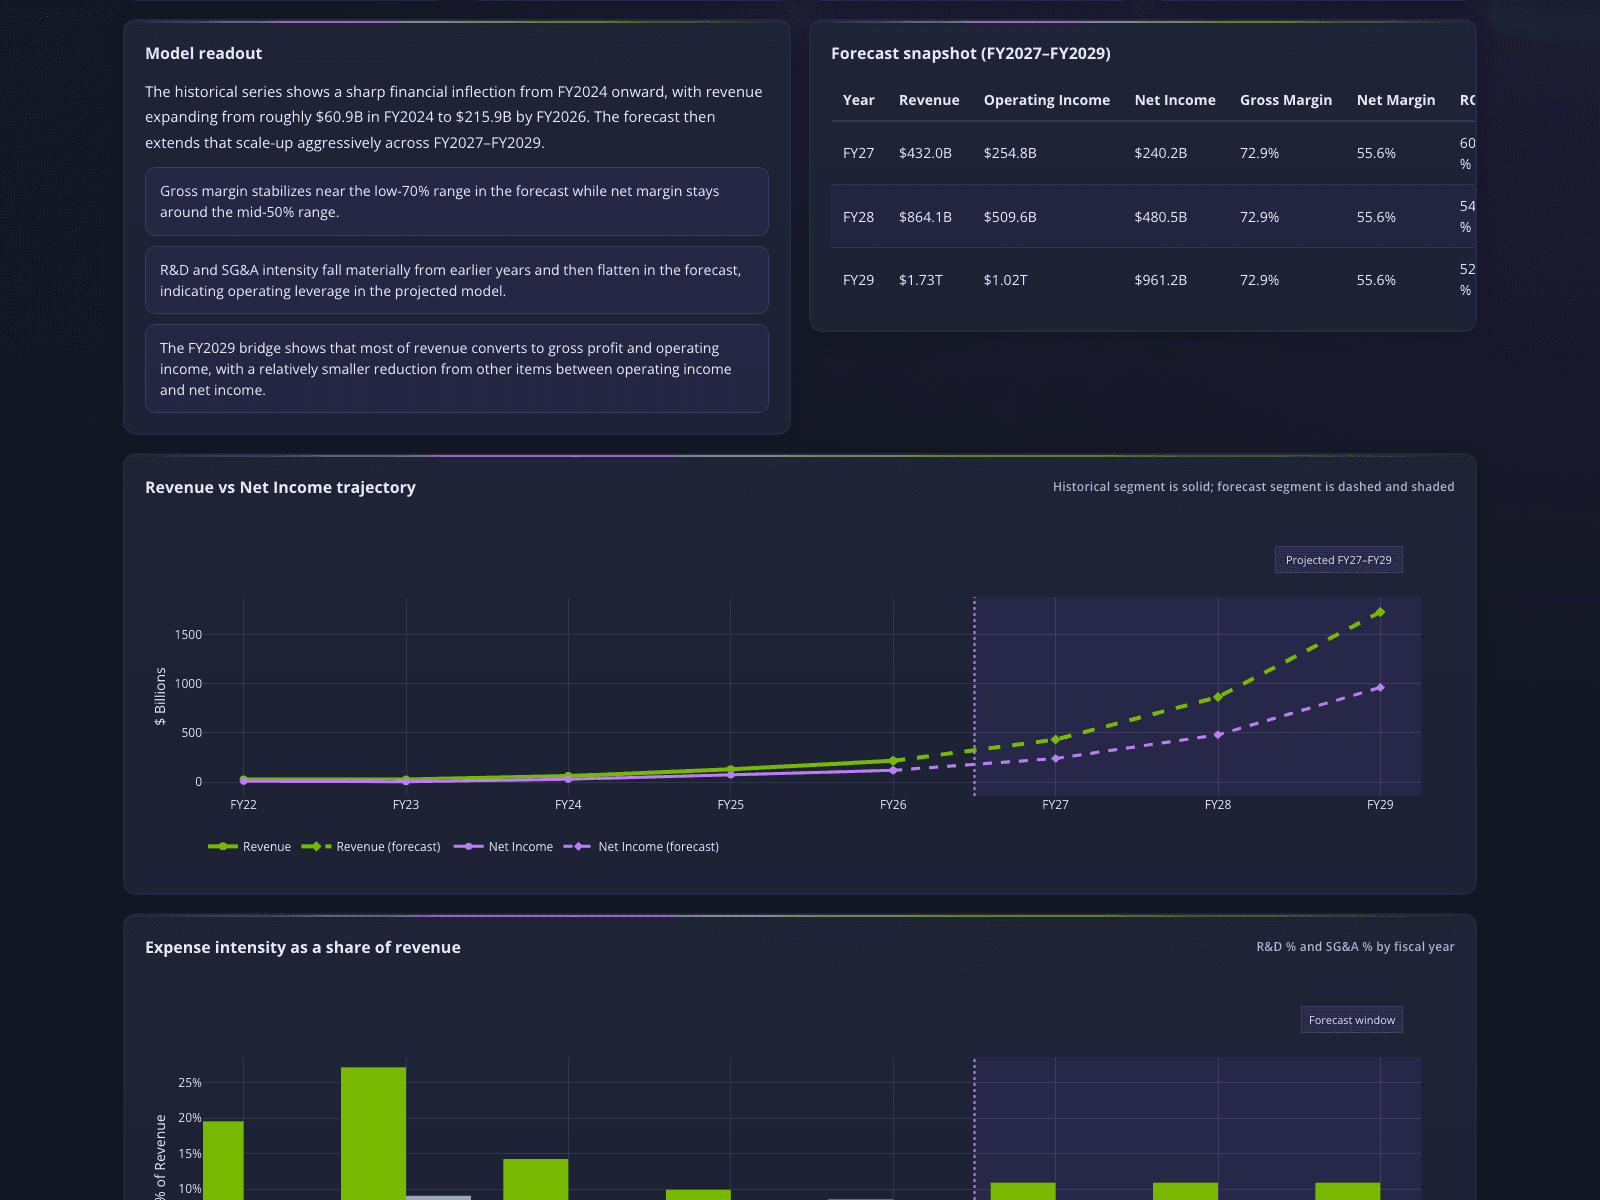Click the $509.6B operating income cell
1600x1200 pixels.
[x=1010, y=217]
